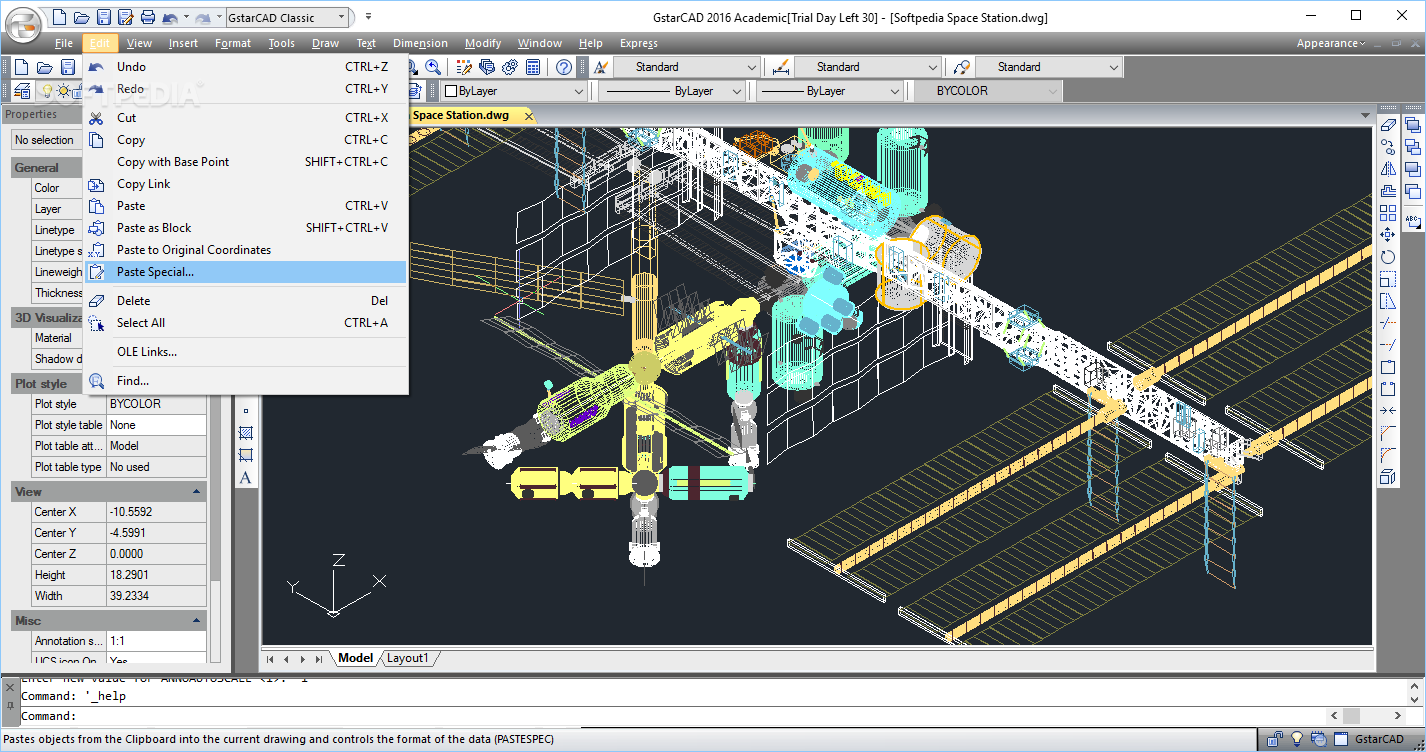Select the Explode tool
The image size is (1426, 752).
point(1388,477)
